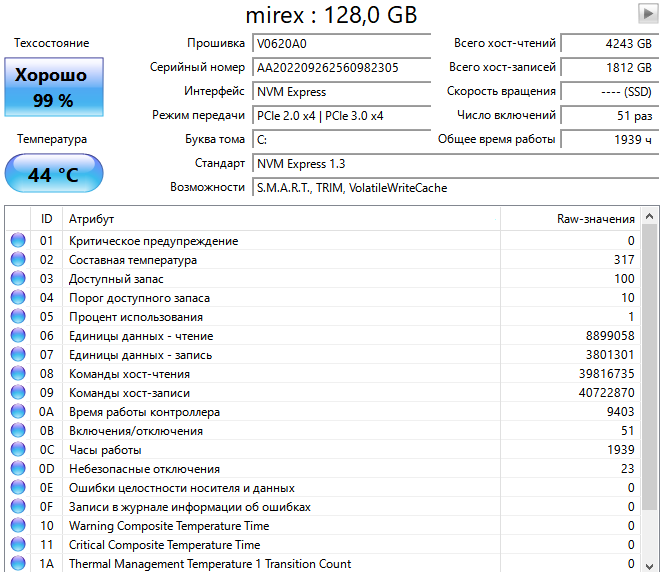Click status orb for Часы работы row
This screenshot has width=663, height=572.
(x=18, y=450)
